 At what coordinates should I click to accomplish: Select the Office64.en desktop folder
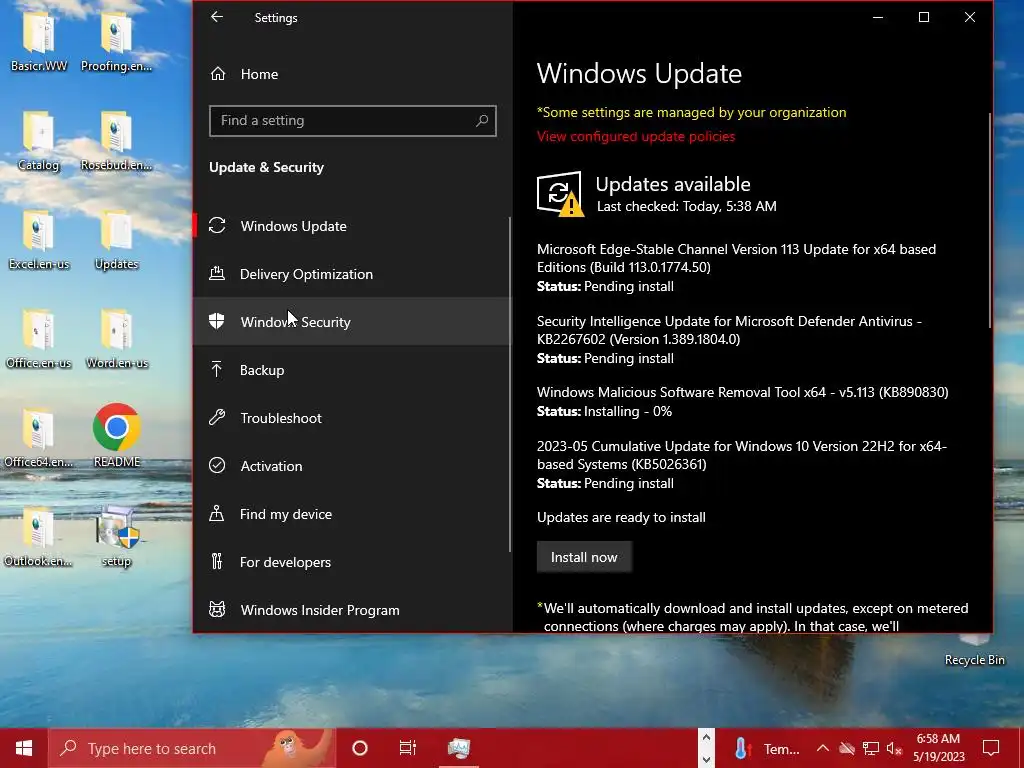[39, 438]
